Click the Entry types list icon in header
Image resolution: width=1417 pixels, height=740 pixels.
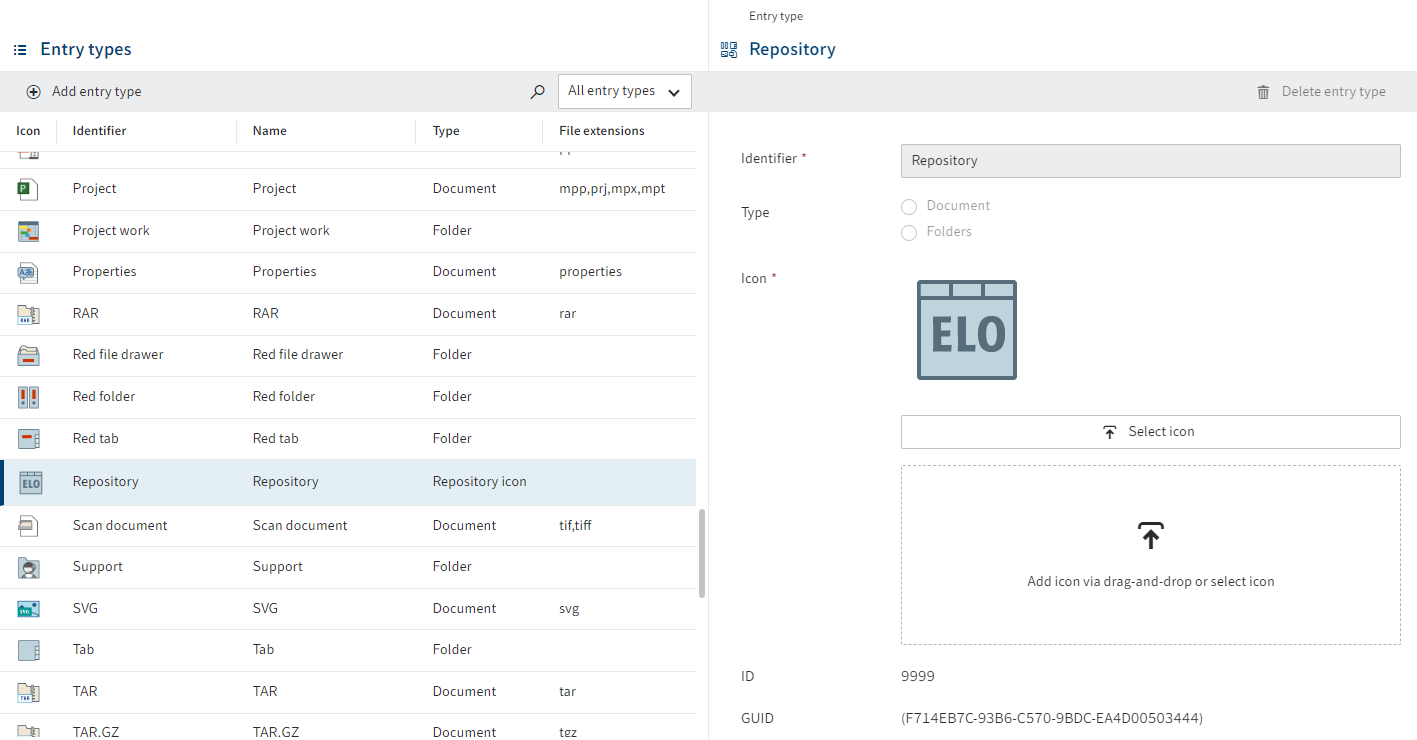point(20,49)
